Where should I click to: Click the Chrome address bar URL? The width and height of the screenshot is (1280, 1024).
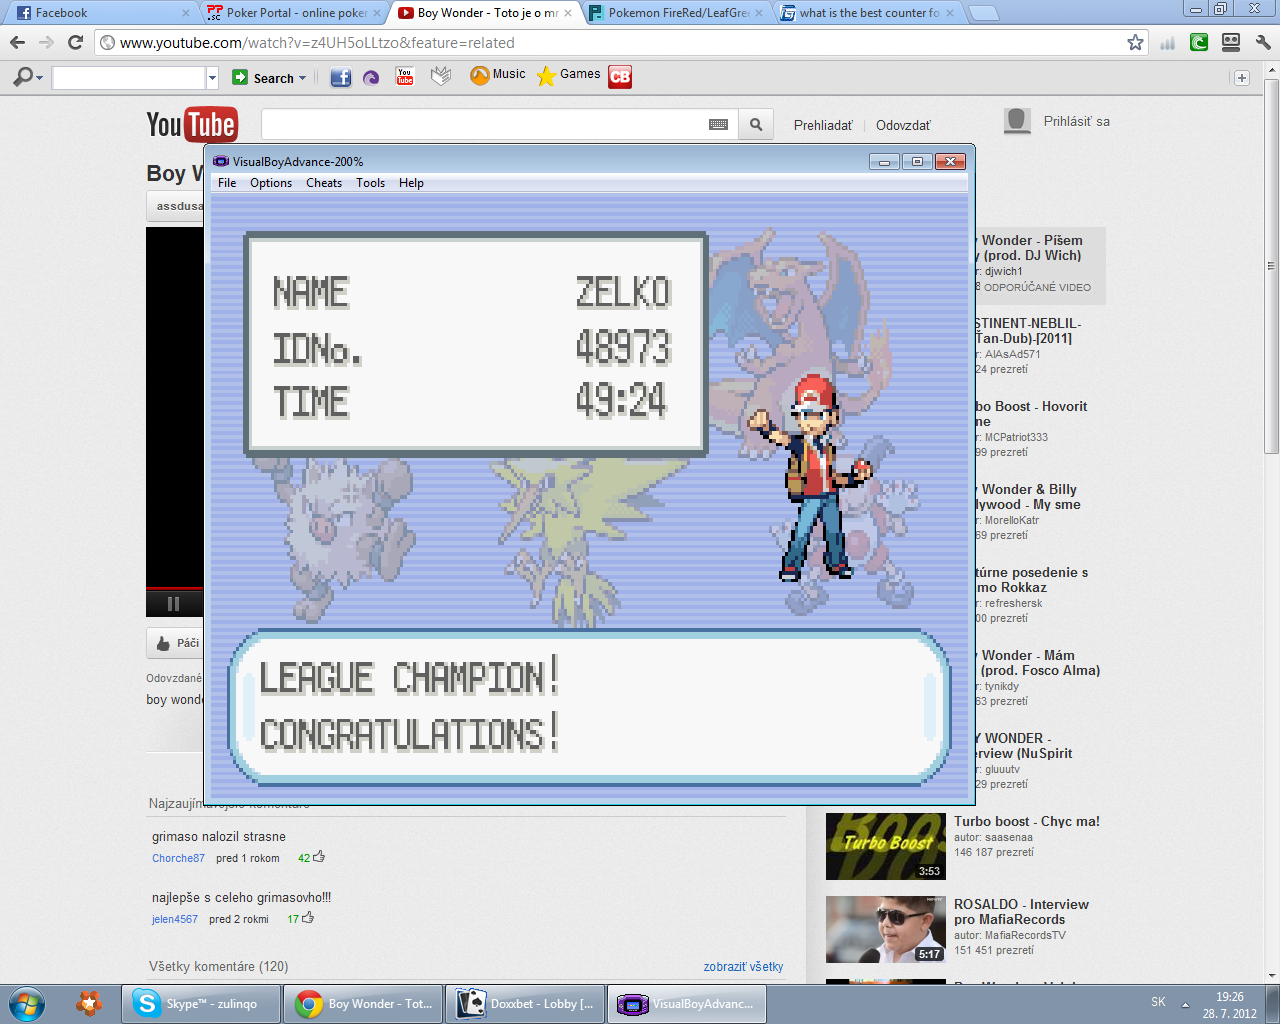[317, 43]
